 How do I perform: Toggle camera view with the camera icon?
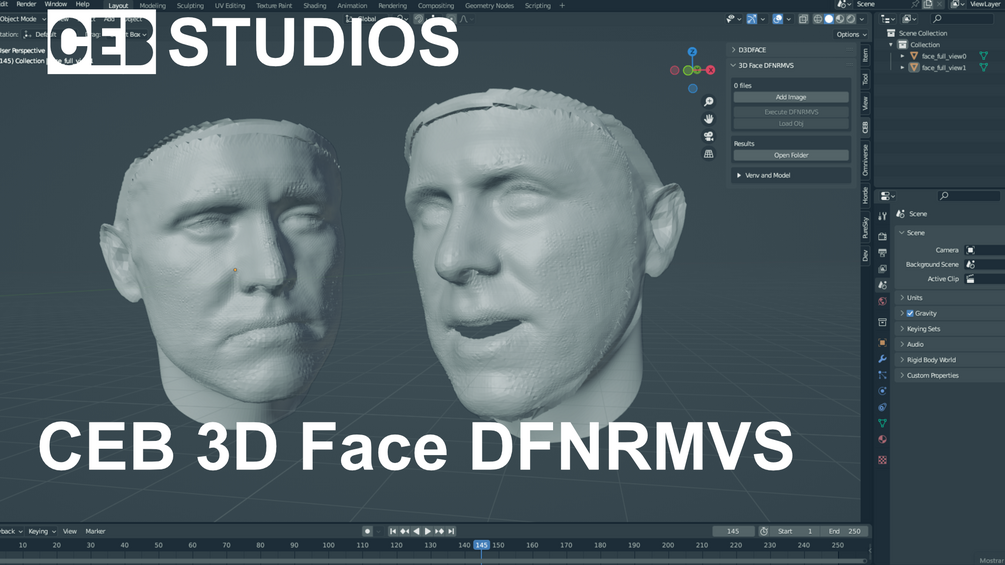click(x=708, y=136)
